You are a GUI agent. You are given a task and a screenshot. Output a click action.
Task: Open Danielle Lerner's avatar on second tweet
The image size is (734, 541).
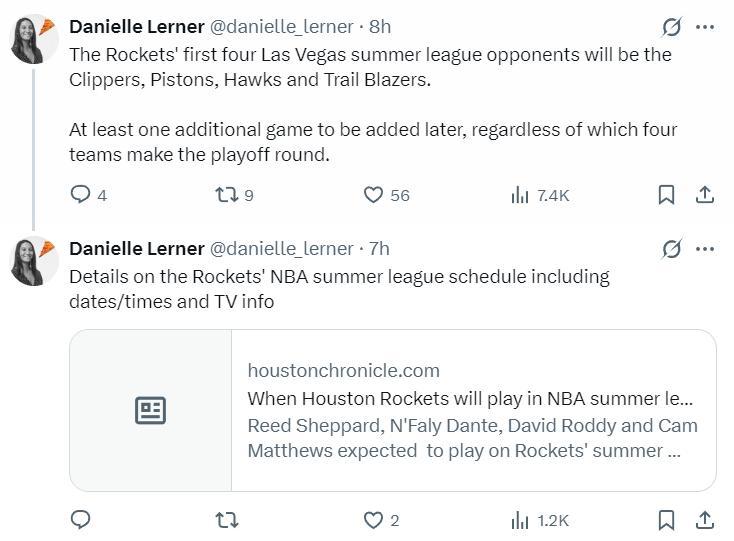pyautogui.click(x=33, y=261)
